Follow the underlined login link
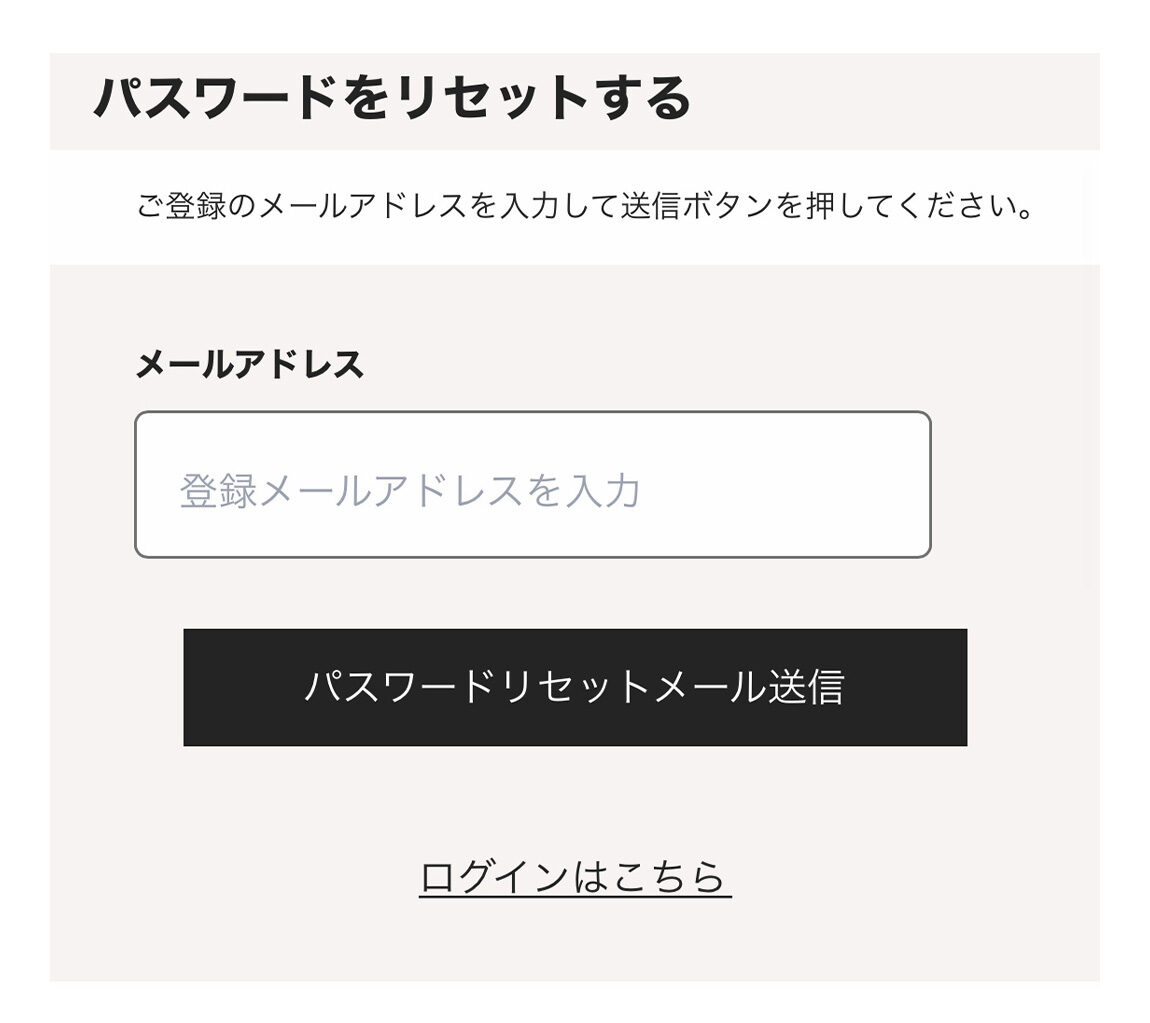This screenshot has width=1150, height=1023. pos(575,877)
